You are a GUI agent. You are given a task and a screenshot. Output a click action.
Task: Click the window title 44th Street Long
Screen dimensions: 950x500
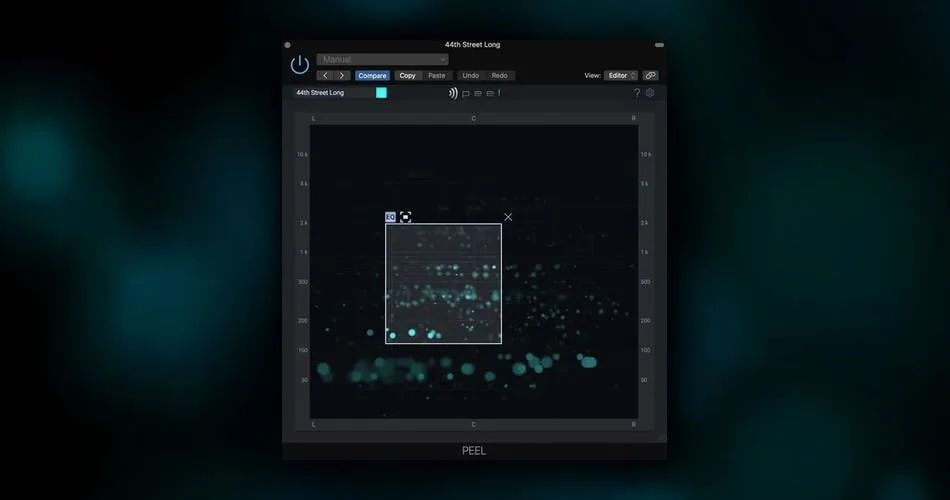[473, 45]
